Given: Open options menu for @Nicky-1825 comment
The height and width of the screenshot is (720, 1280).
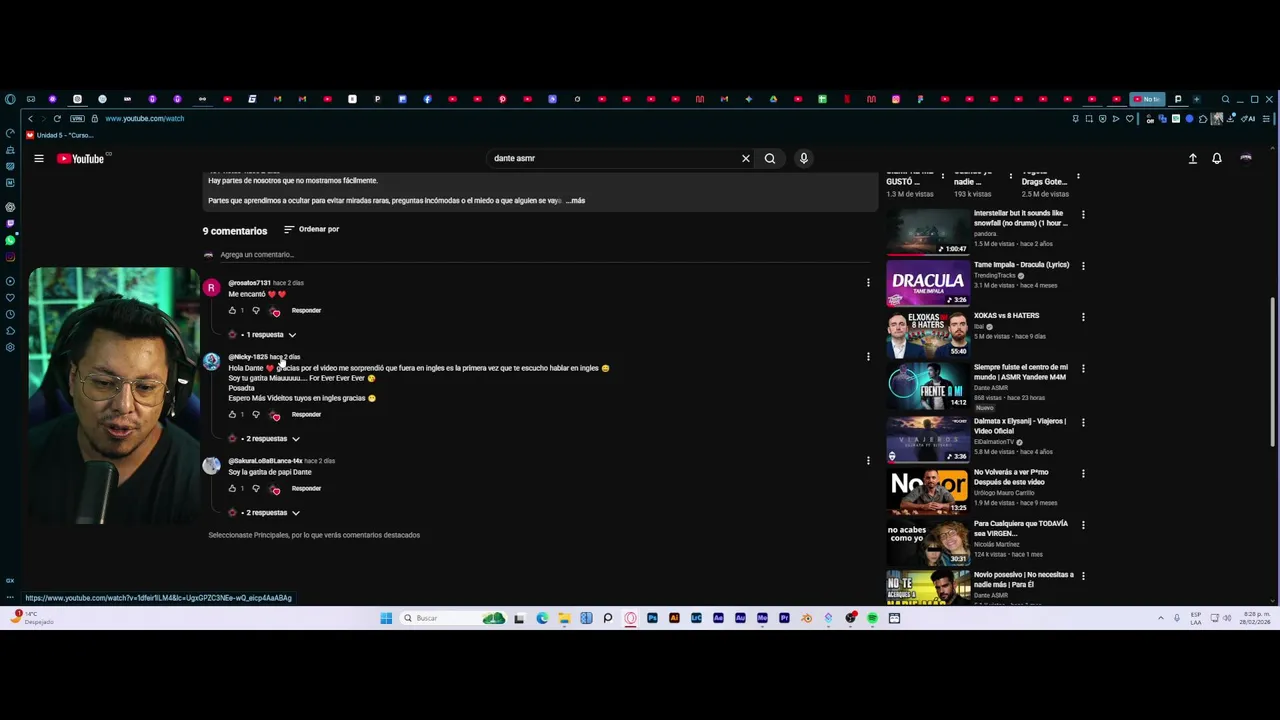Looking at the screenshot, I should click(x=868, y=356).
